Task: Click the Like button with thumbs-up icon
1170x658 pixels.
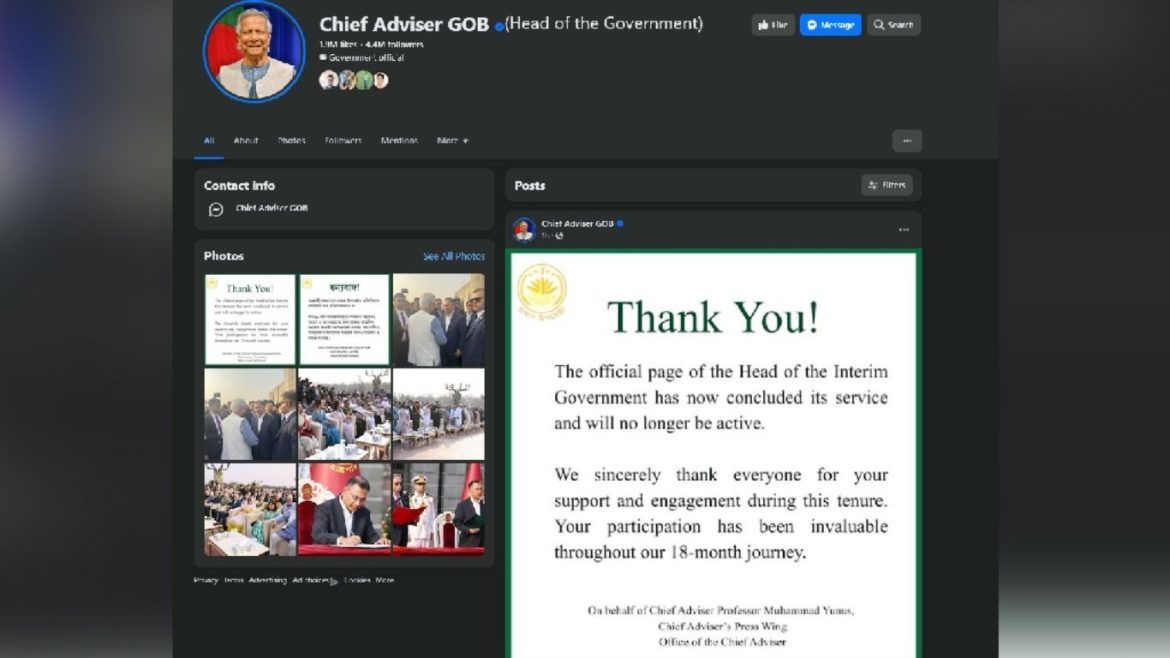Action: click(773, 25)
